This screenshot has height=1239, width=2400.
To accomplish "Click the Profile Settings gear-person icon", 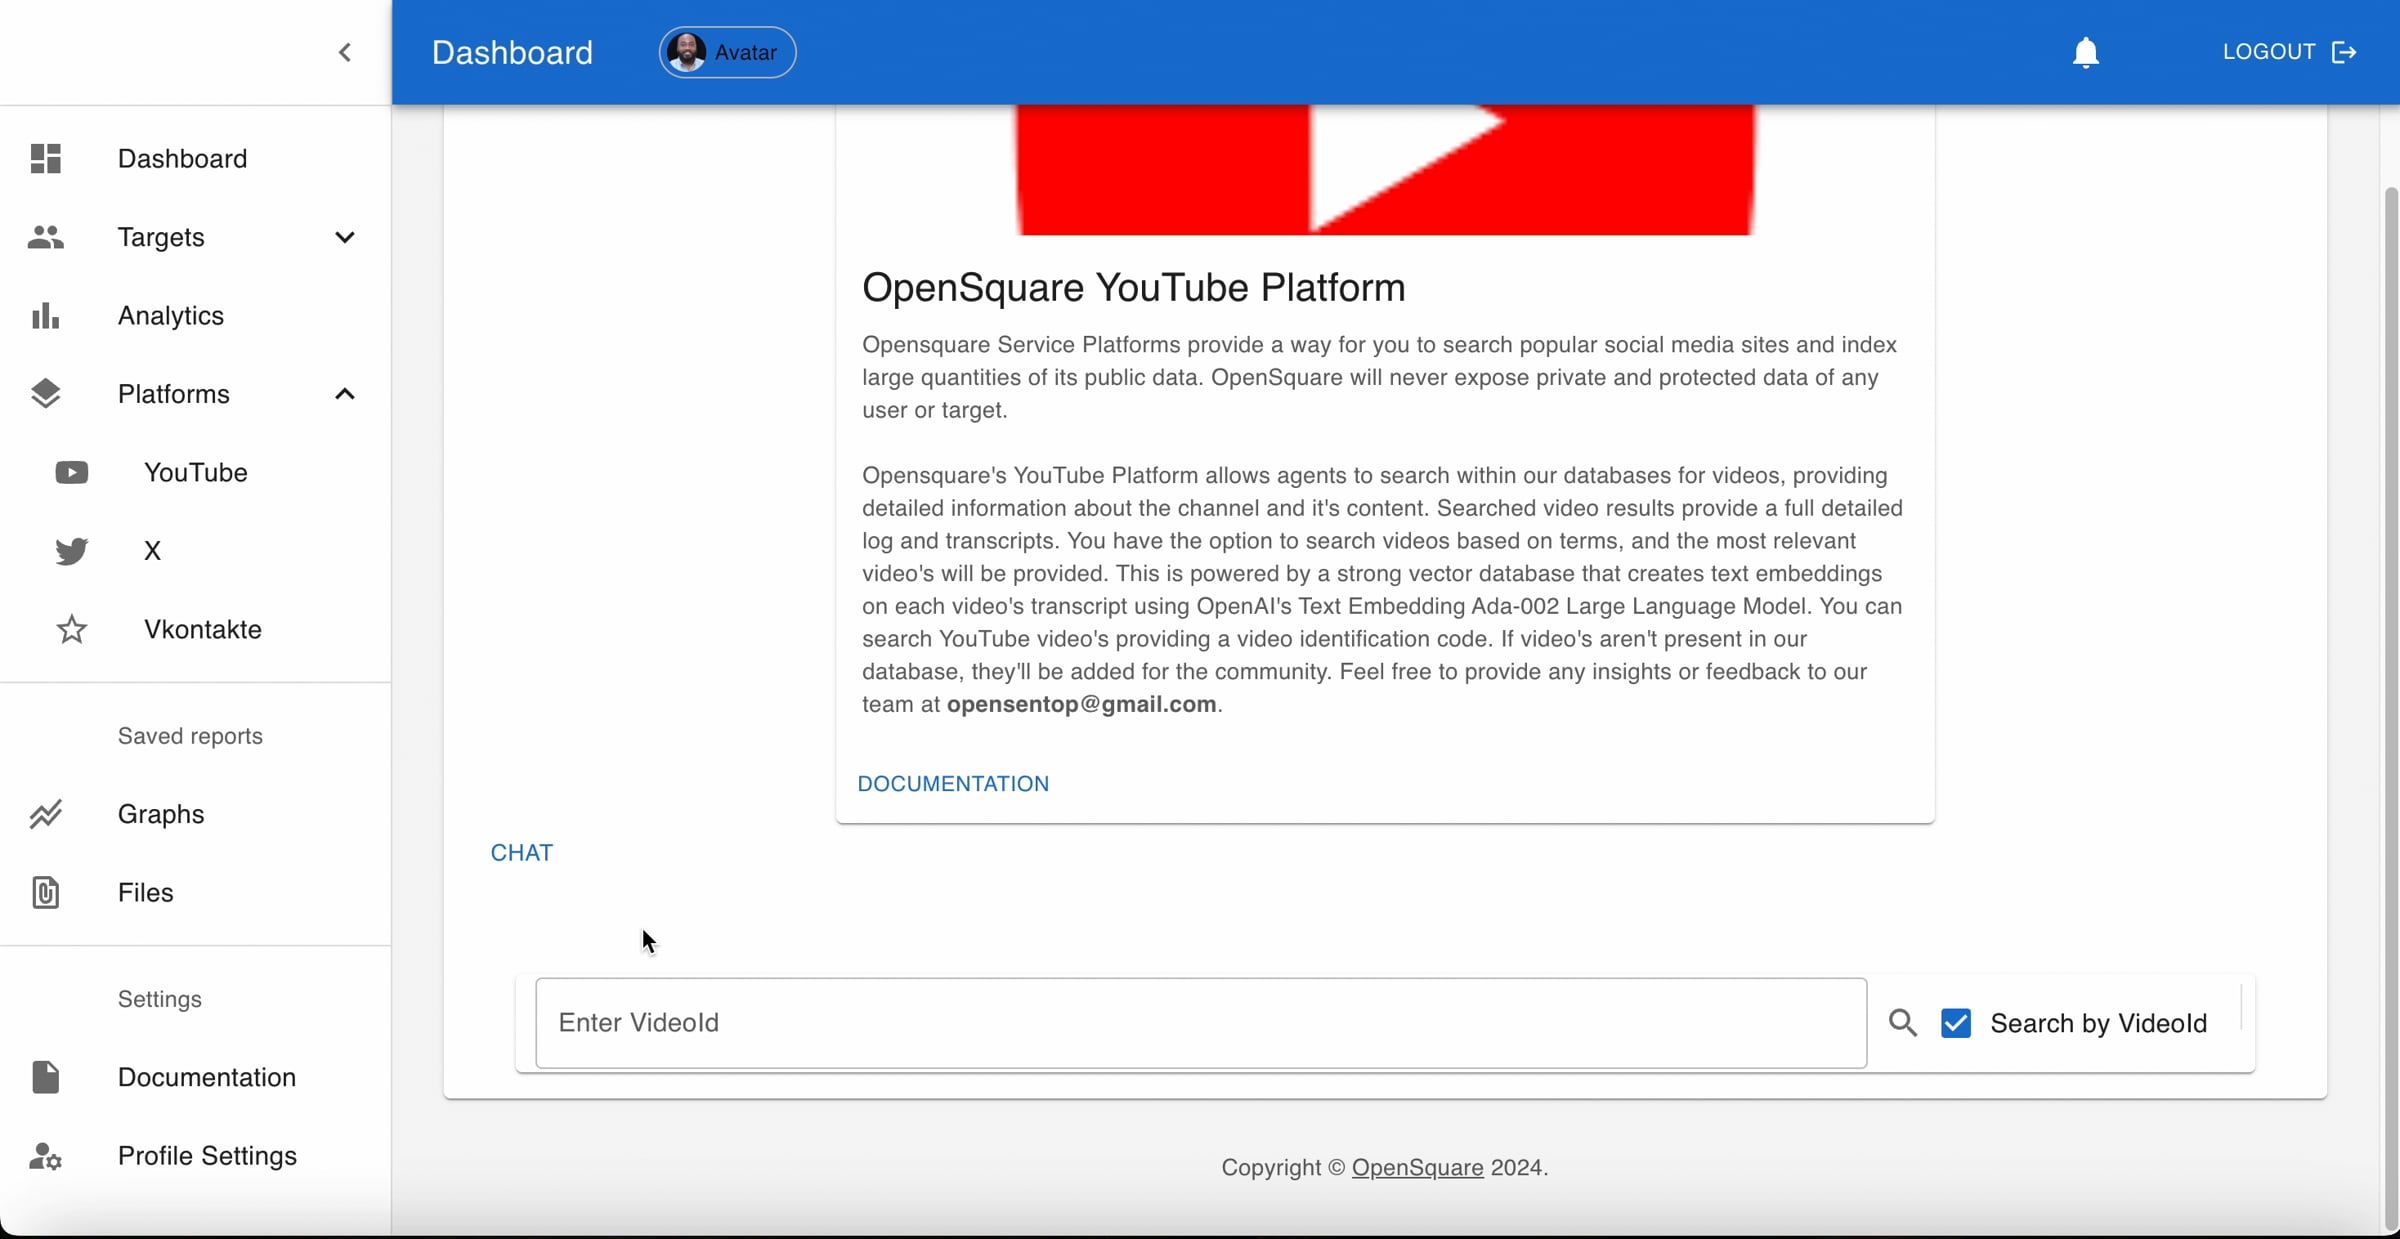I will tap(46, 1156).
